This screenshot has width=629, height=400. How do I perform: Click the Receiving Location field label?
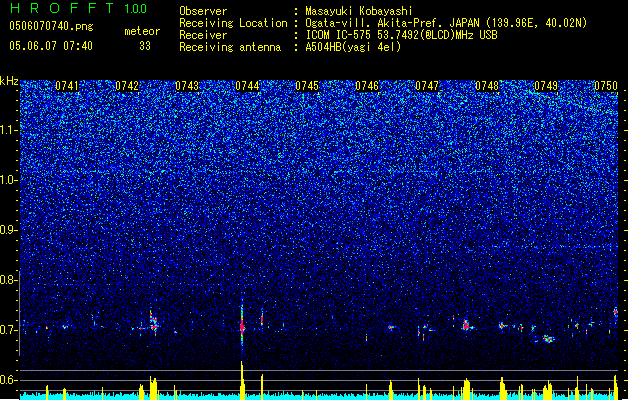(x=233, y=23)
